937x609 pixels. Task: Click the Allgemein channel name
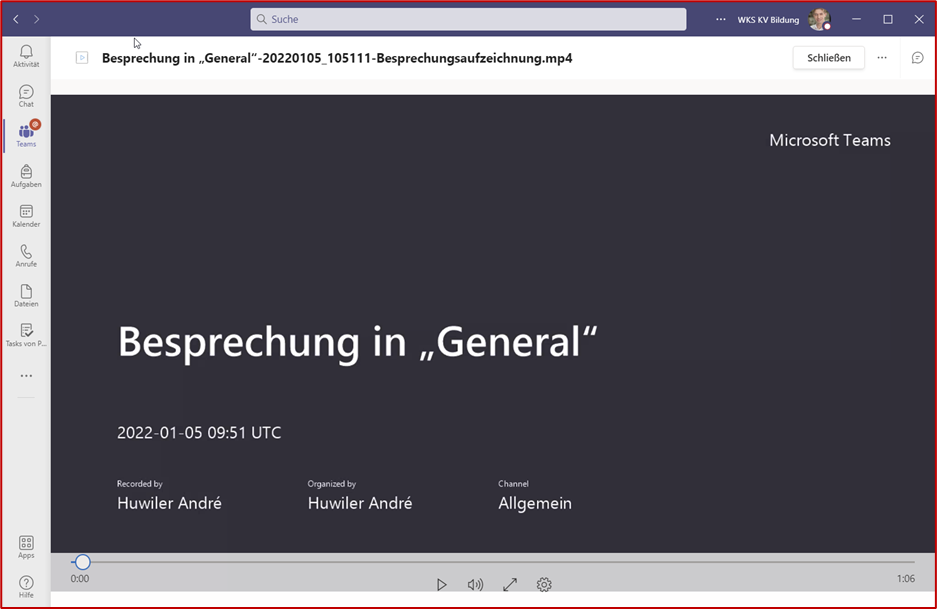coord(535,503)
